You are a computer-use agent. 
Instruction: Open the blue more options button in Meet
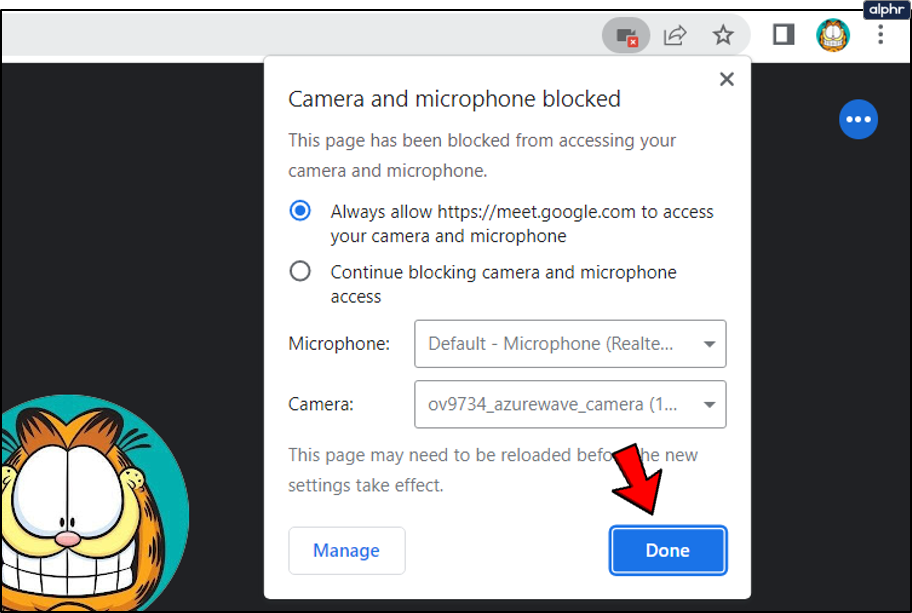pos(858,120)
